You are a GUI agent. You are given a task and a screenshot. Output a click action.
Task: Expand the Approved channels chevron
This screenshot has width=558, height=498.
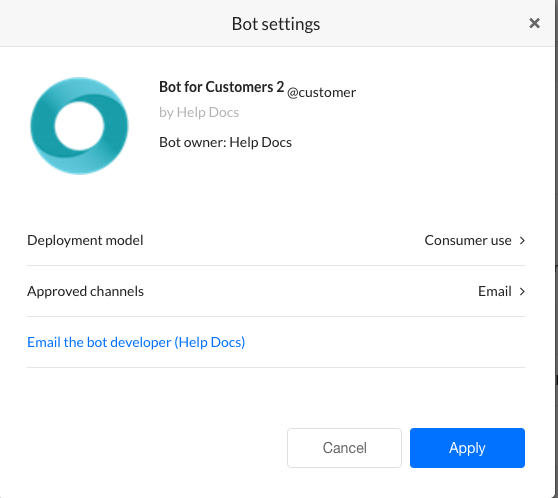[522, 292]
